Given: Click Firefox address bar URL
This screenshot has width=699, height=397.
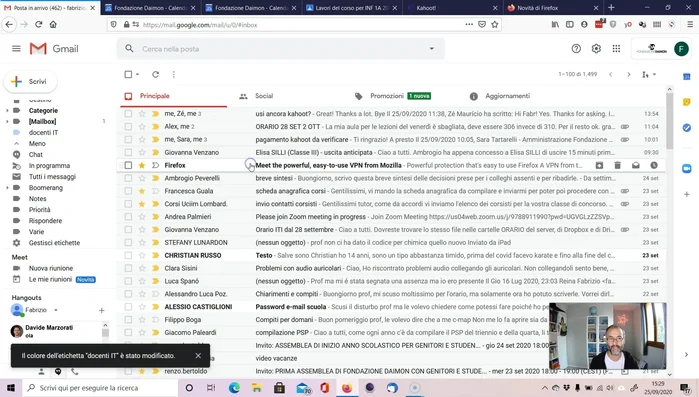Looking at the screenshot, I should [x=200, y=25].
